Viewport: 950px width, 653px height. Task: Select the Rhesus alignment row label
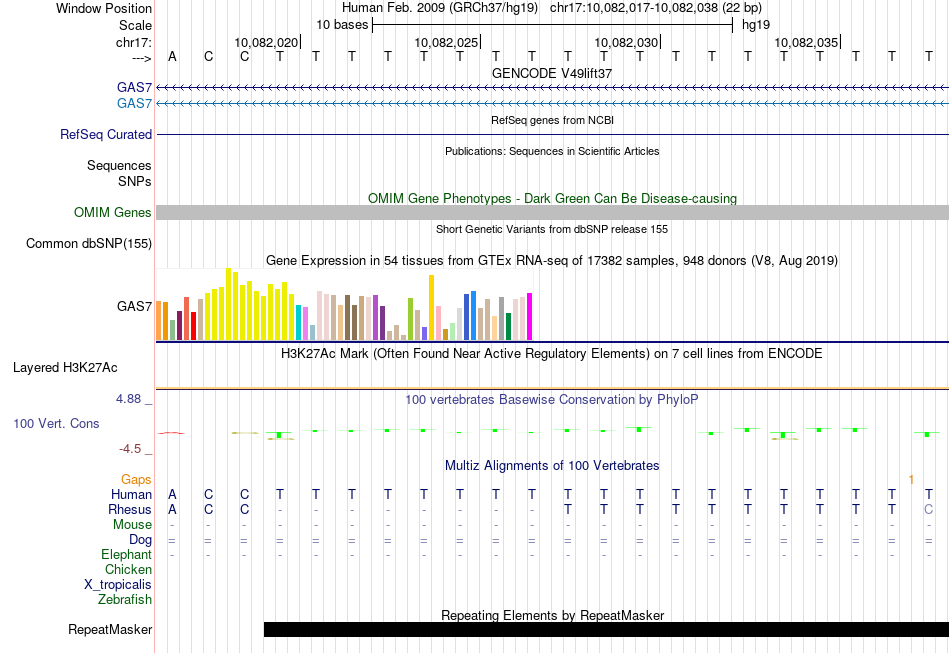coord(130,510)
